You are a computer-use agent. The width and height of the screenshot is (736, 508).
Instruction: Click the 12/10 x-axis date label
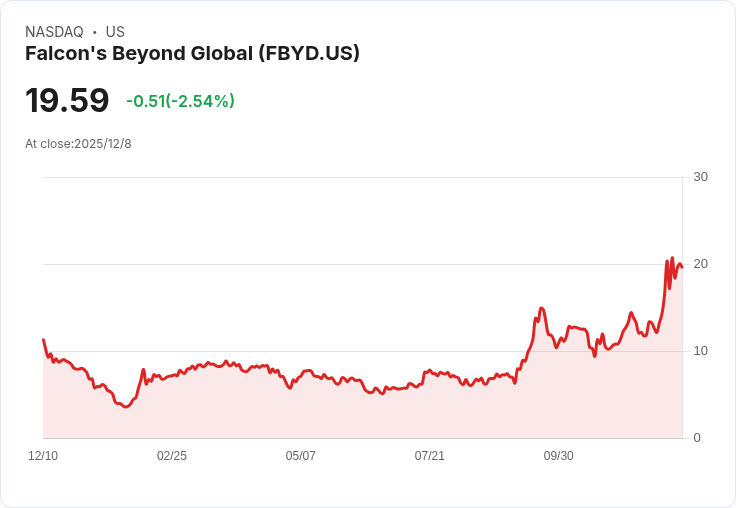[x=43, y=455]
